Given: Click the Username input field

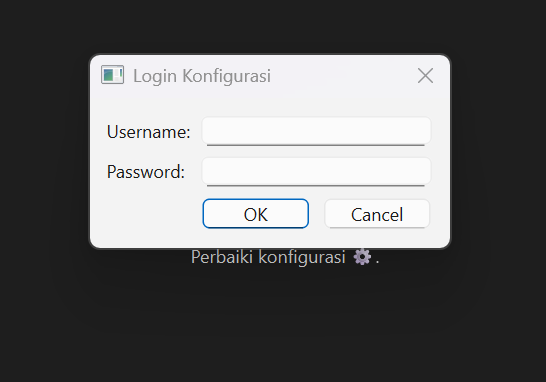Looking at the screenshot, I should pyautogui.click(x=316, y=131).
